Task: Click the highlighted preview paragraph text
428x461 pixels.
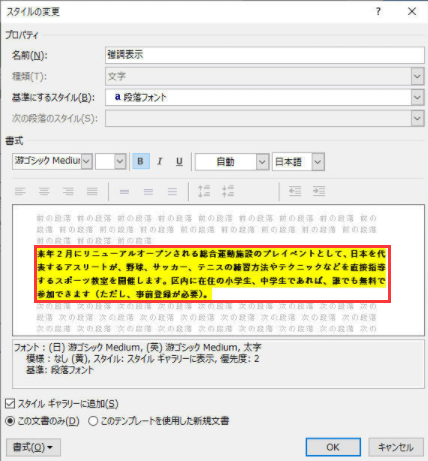Action: 212,274
